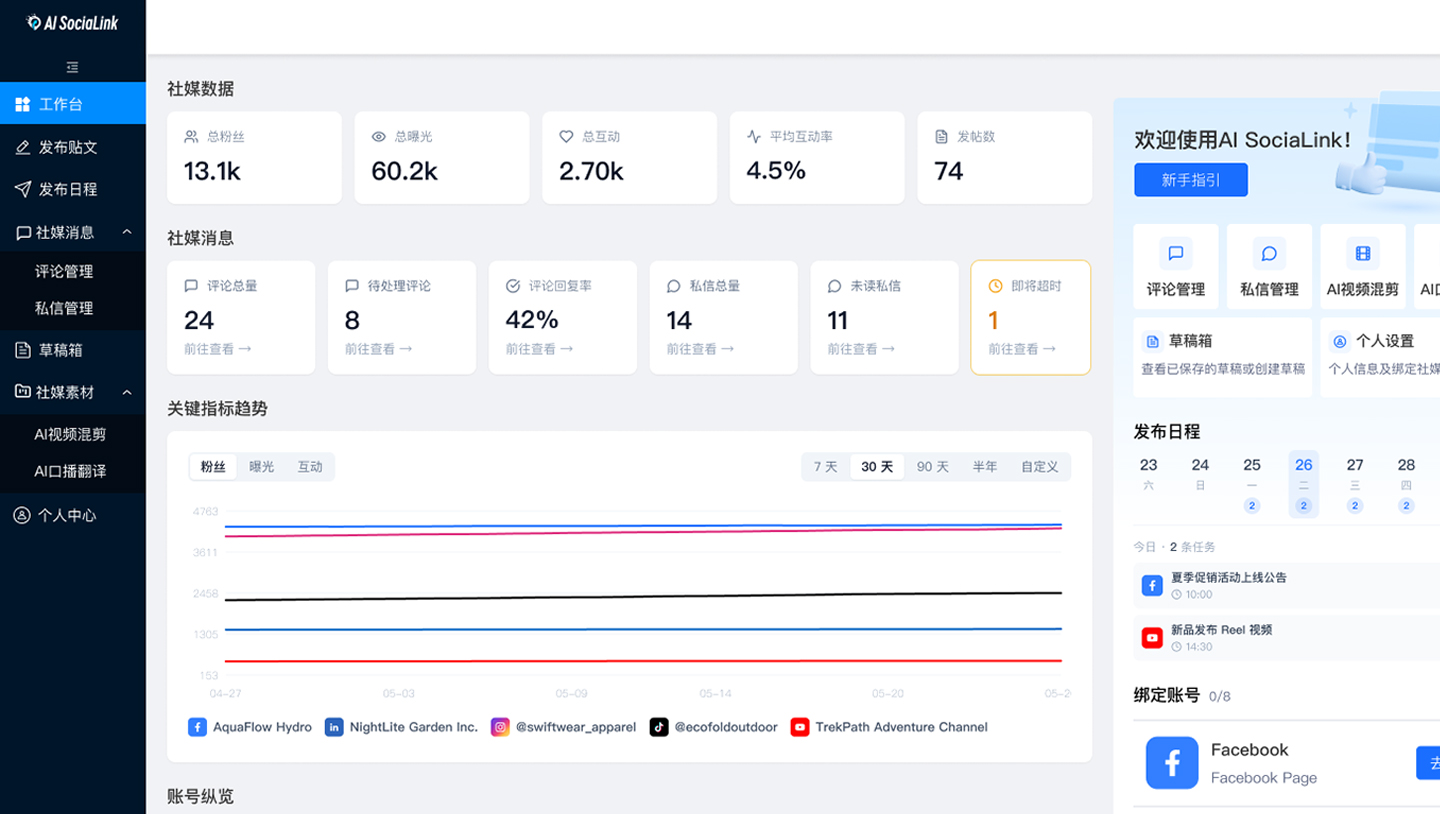The width and height of the screenshot is (1440, 814).
Task: Switch chart metric to 曝光
Action: 262,467
